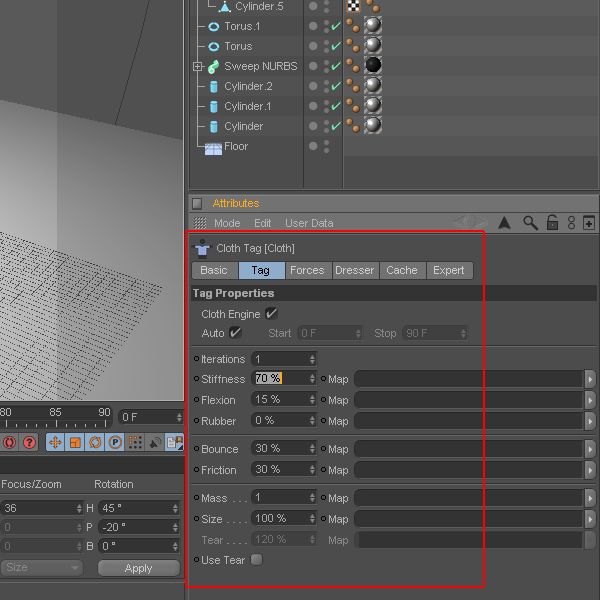
Task: Click the red question mark autokey icon
Action: [x=29, y=443]
